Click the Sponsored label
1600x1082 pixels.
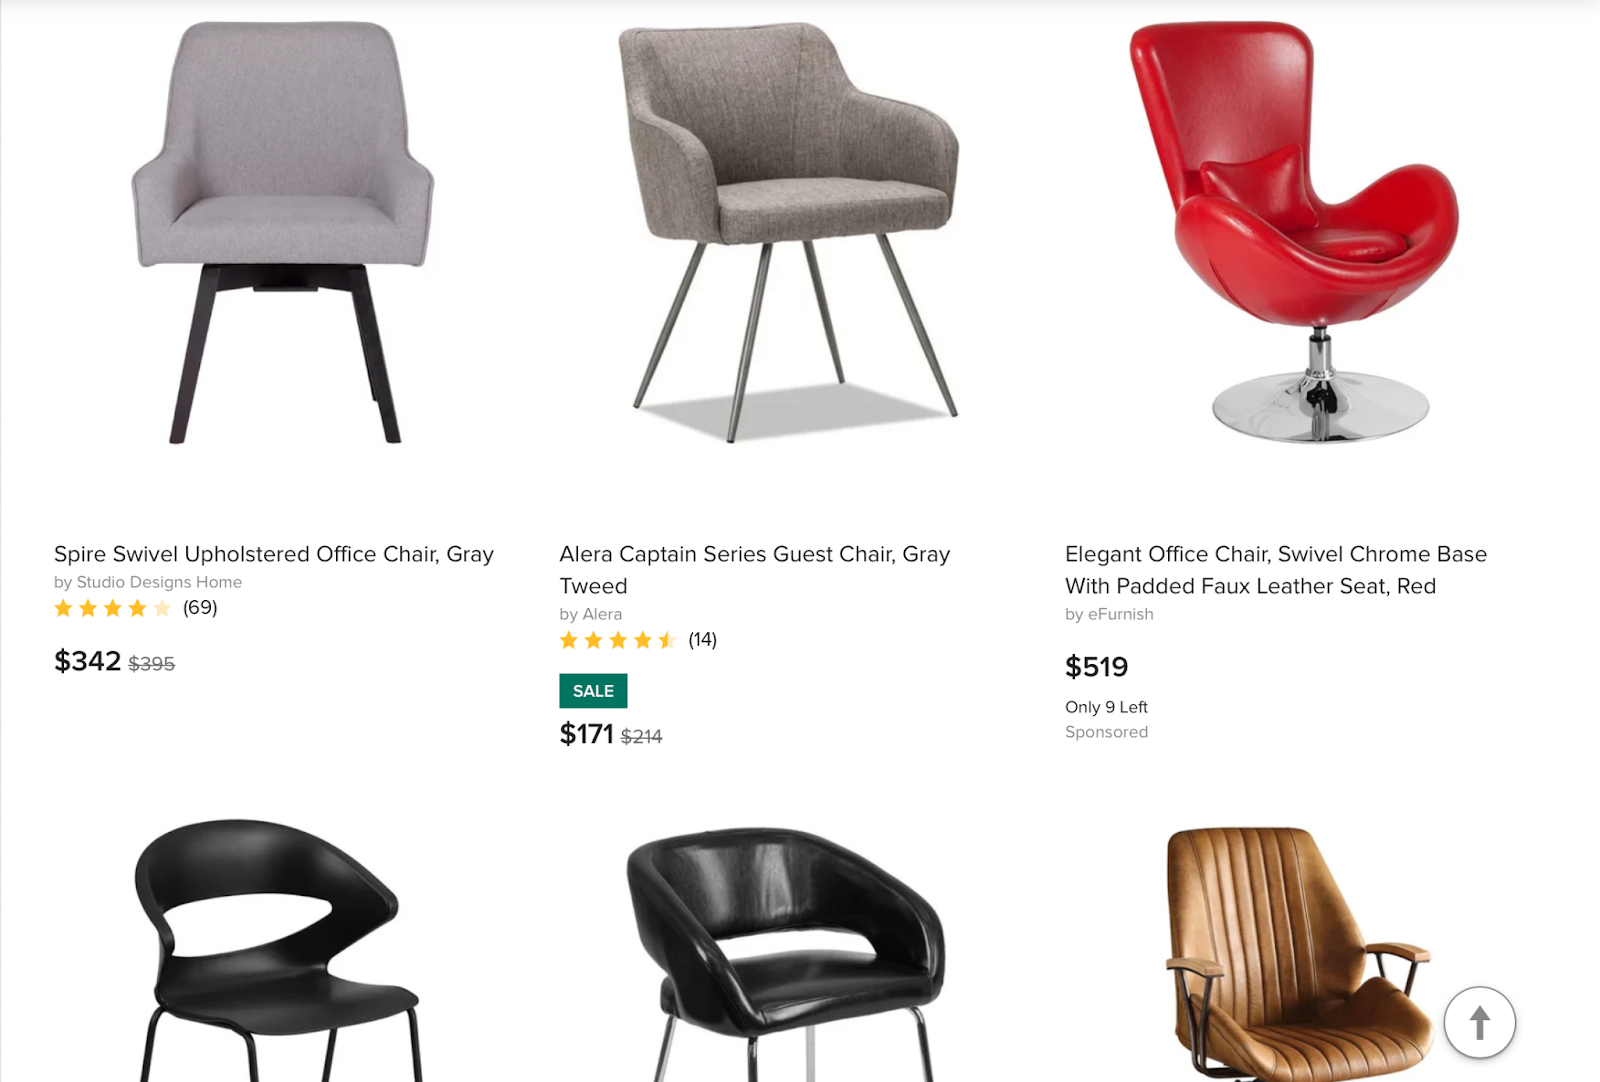(1106, 732)
